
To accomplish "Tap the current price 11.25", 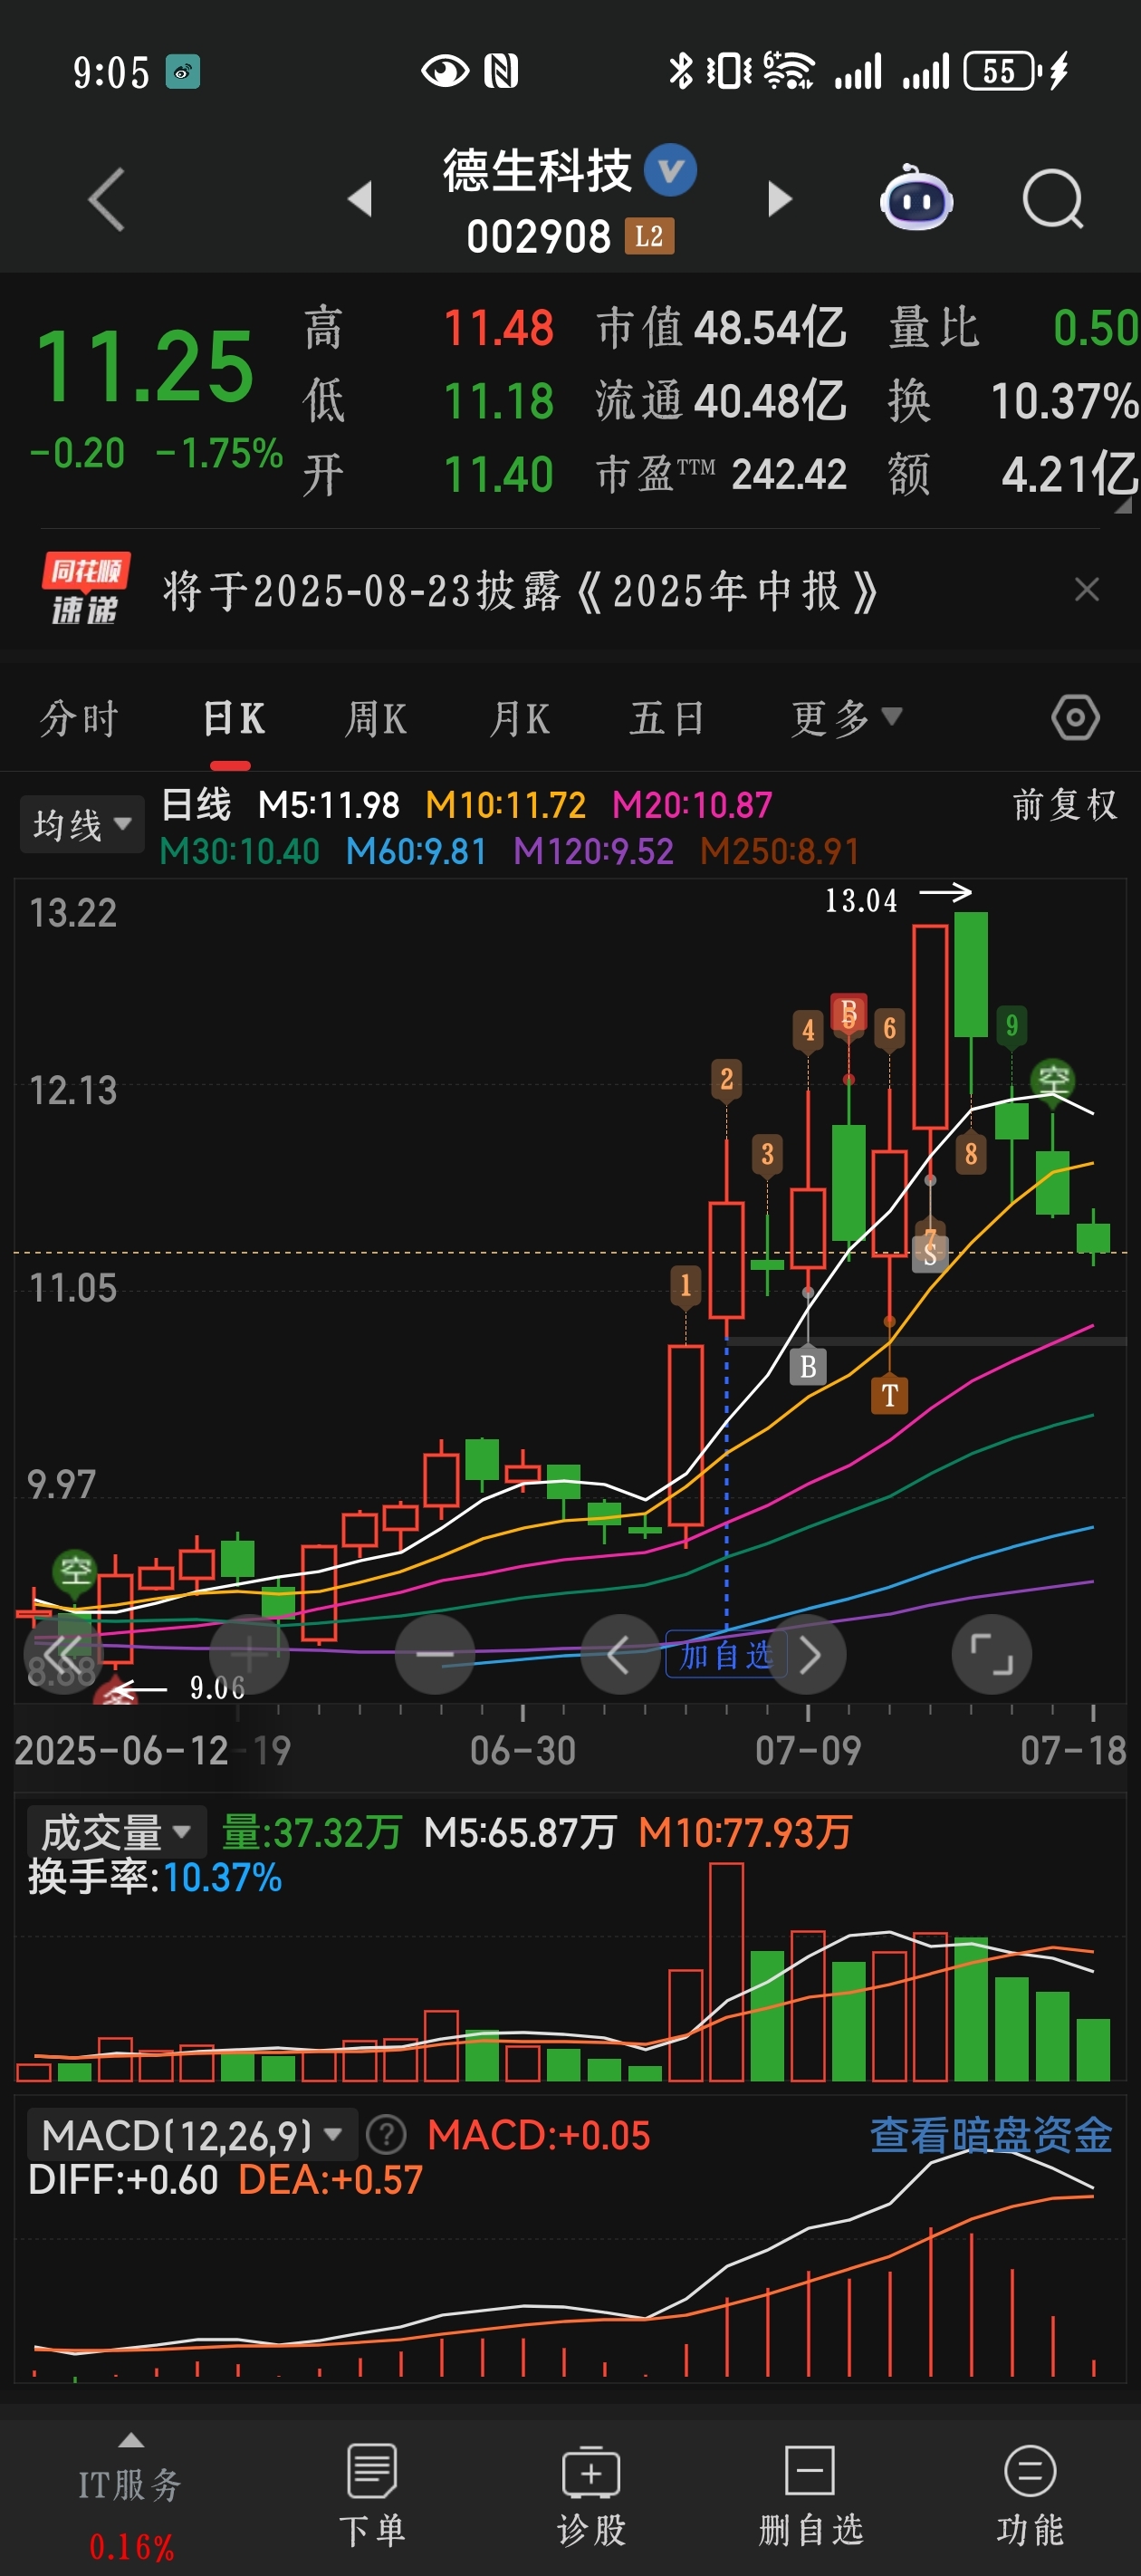I will click(x=144, y=367).
